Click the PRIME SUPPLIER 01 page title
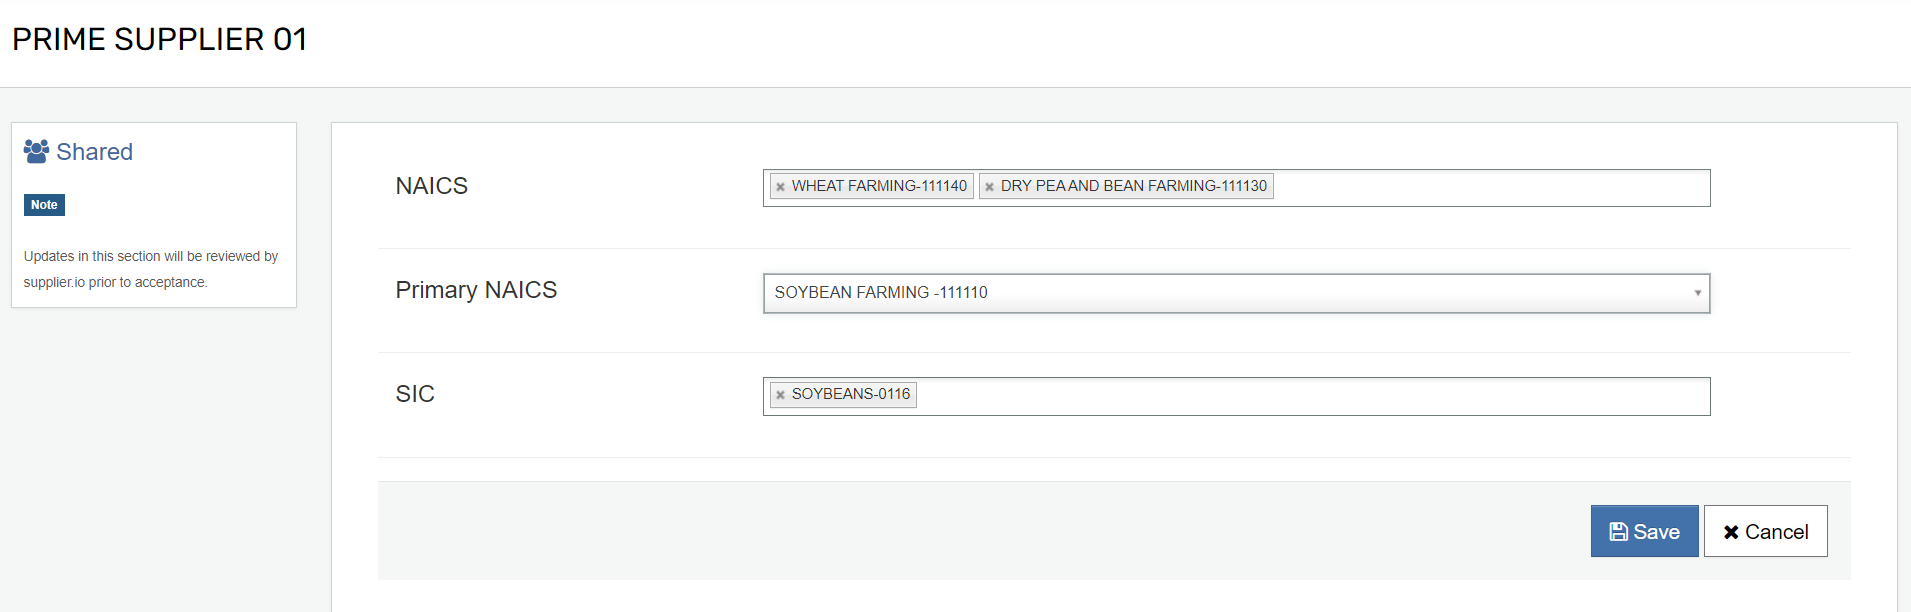 click(160, 39)
